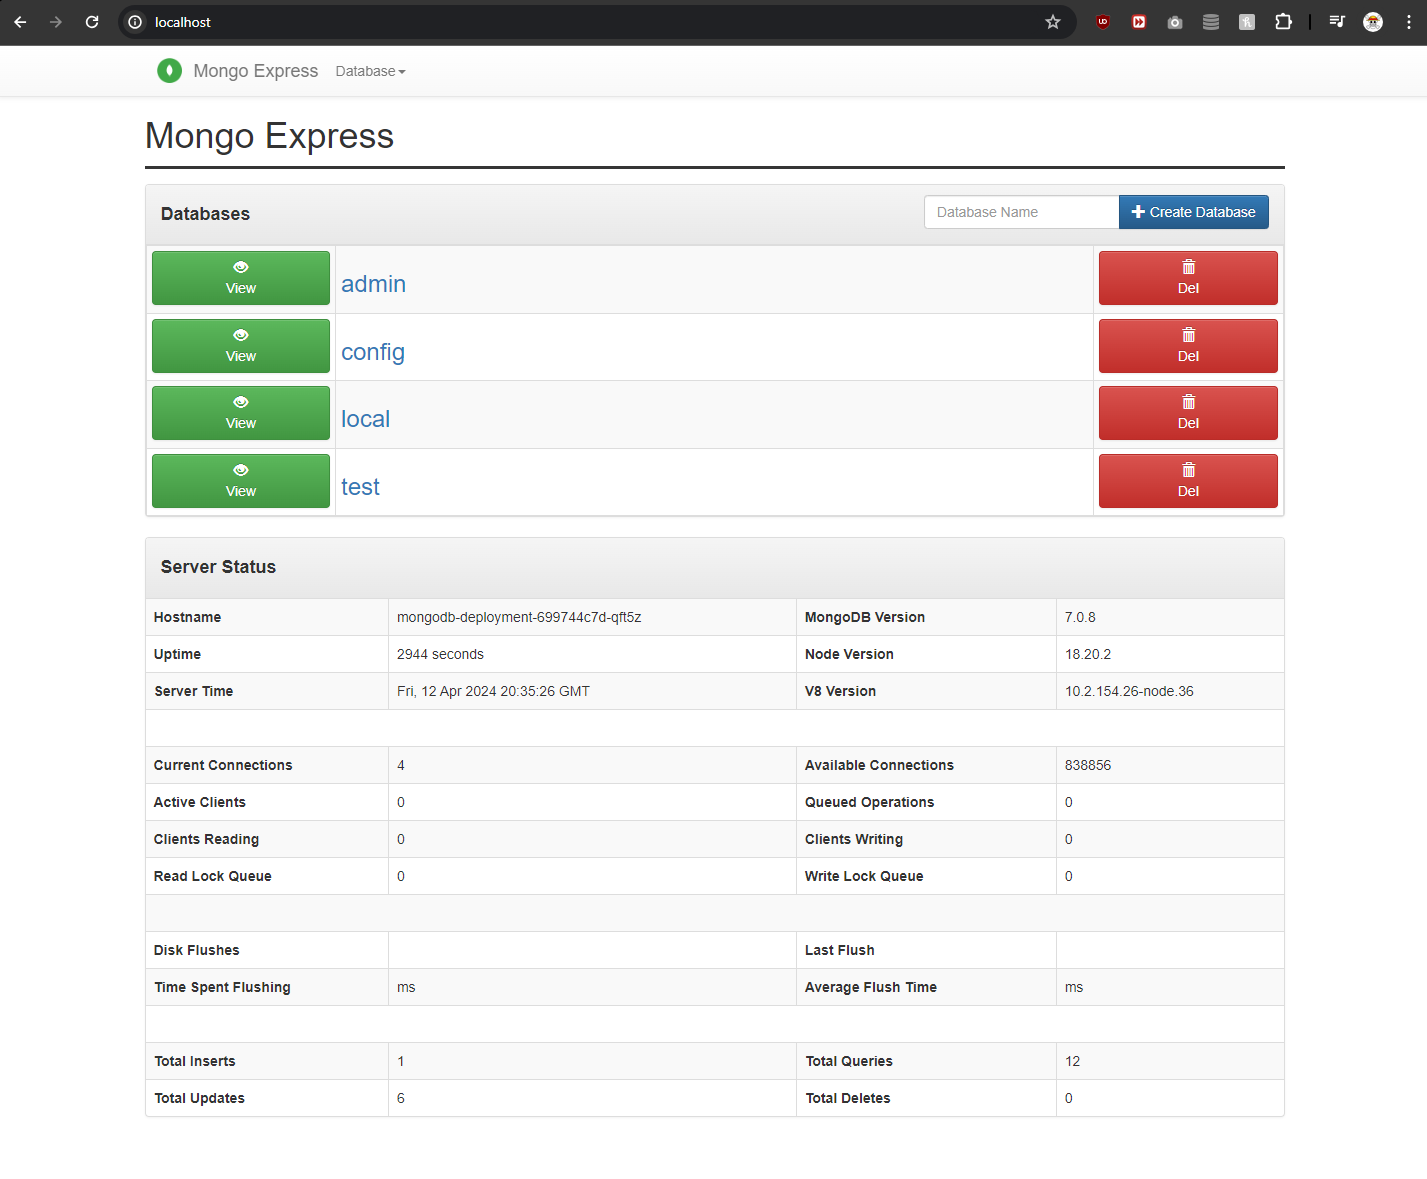Focus the Database Name input field

coord(1021,212)
